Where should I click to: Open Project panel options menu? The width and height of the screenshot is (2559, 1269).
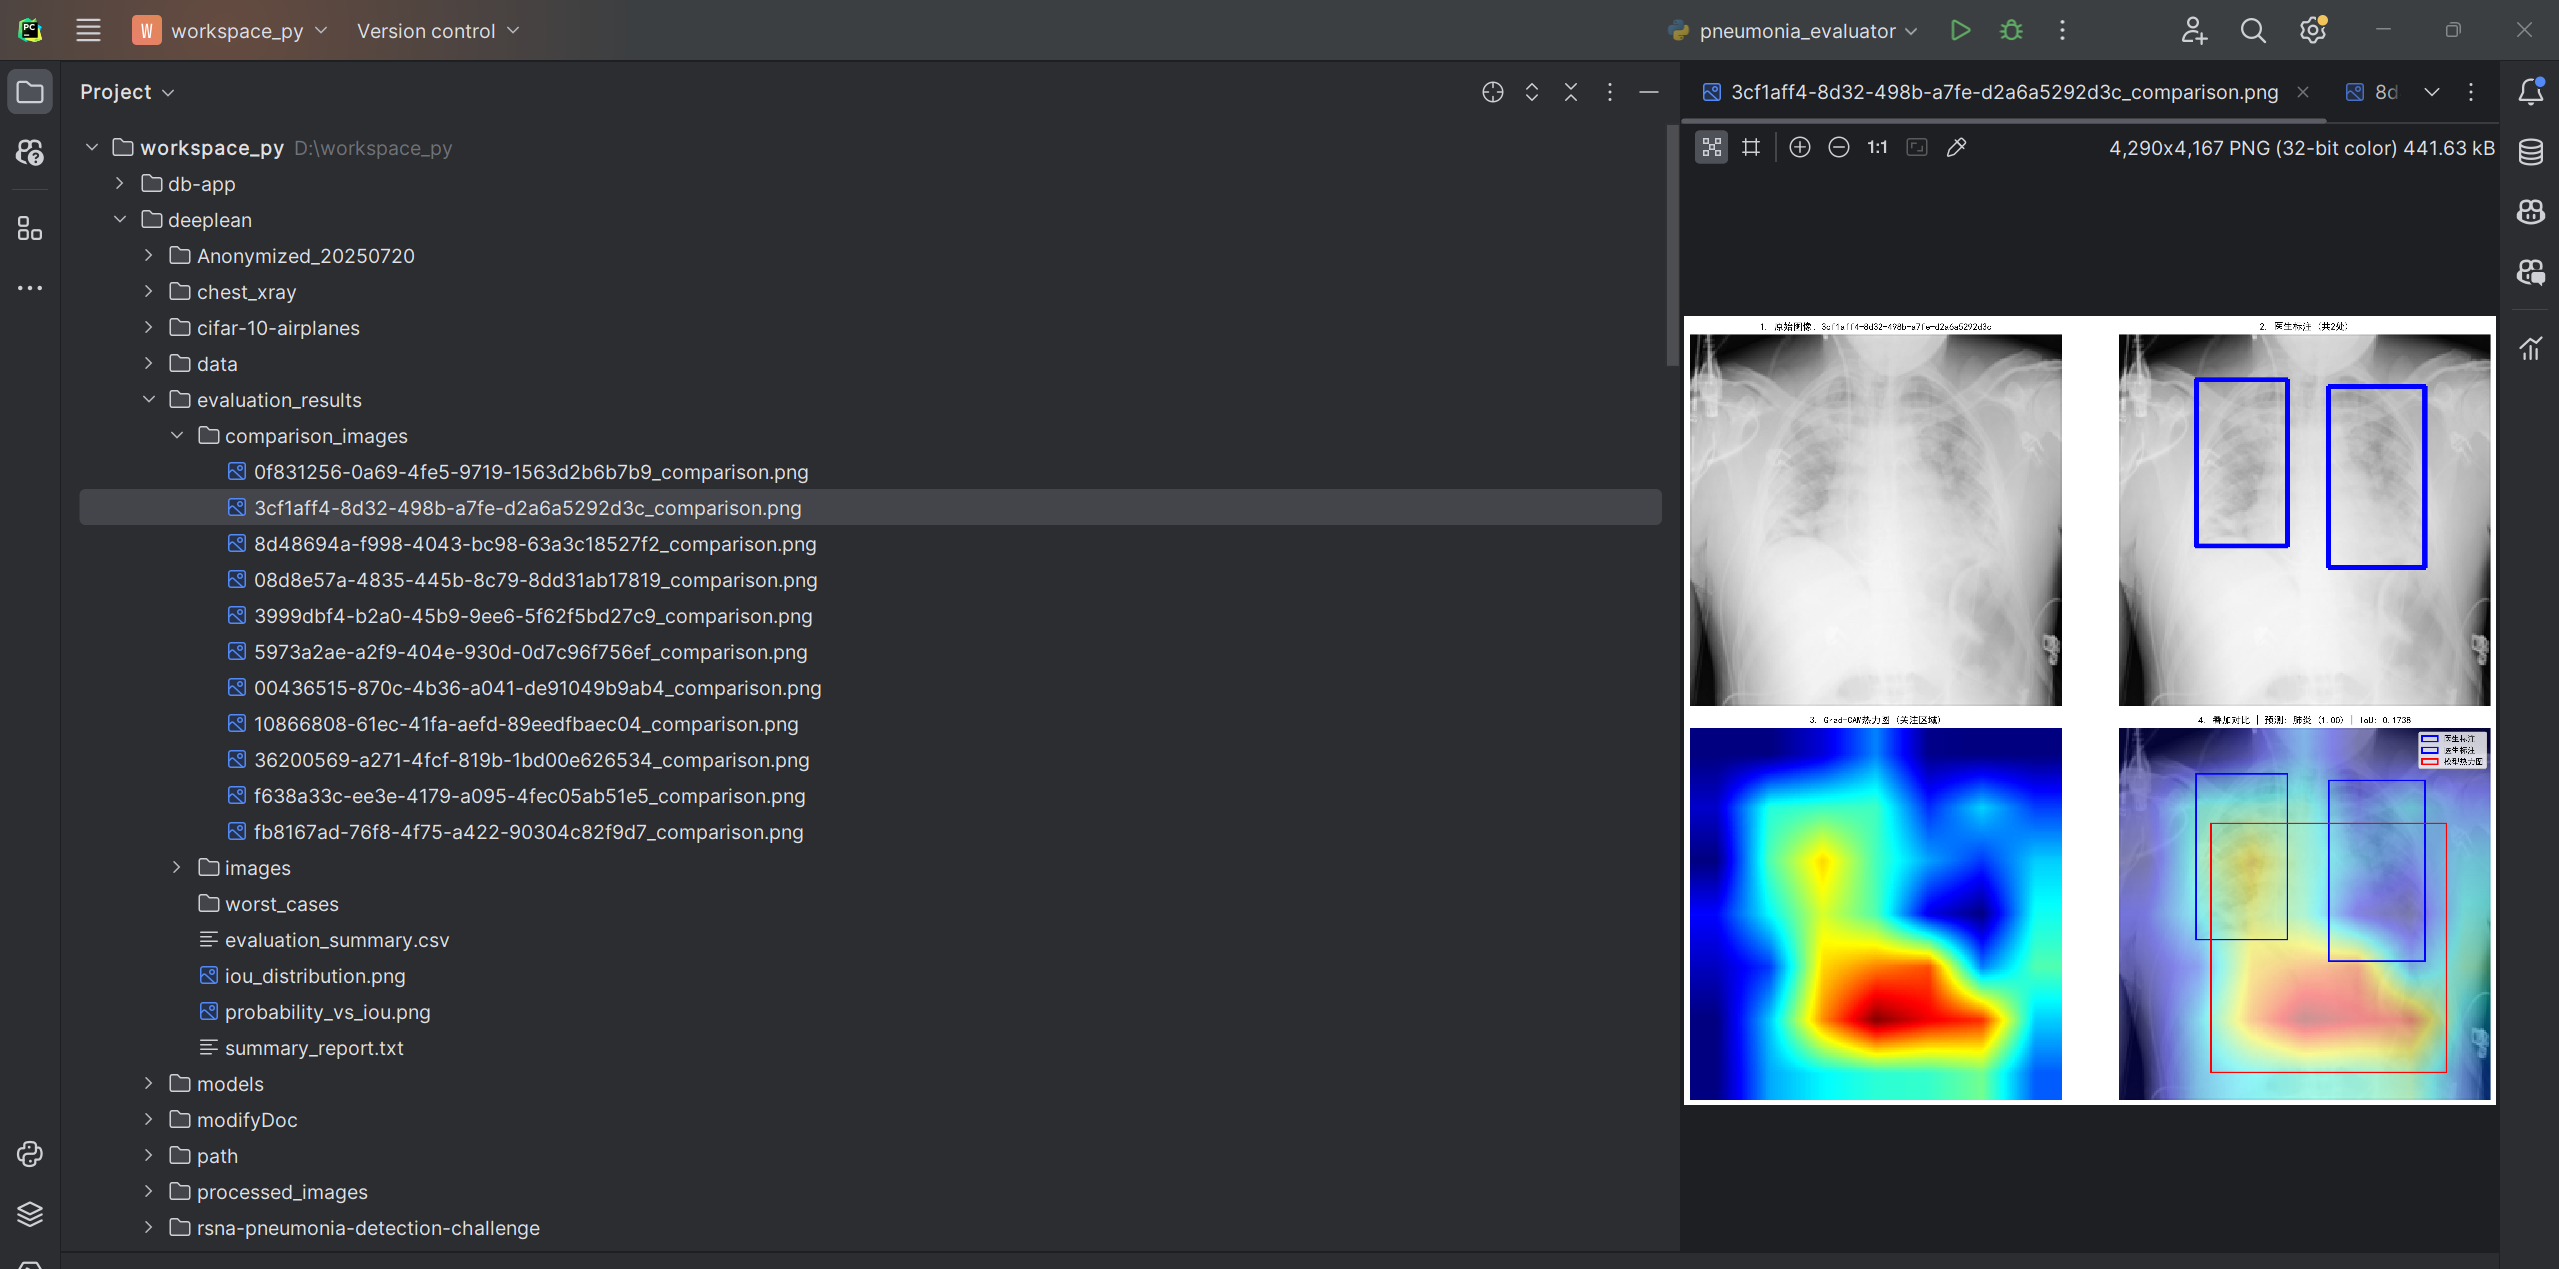pyautogui.click(x=1609, y=92)
